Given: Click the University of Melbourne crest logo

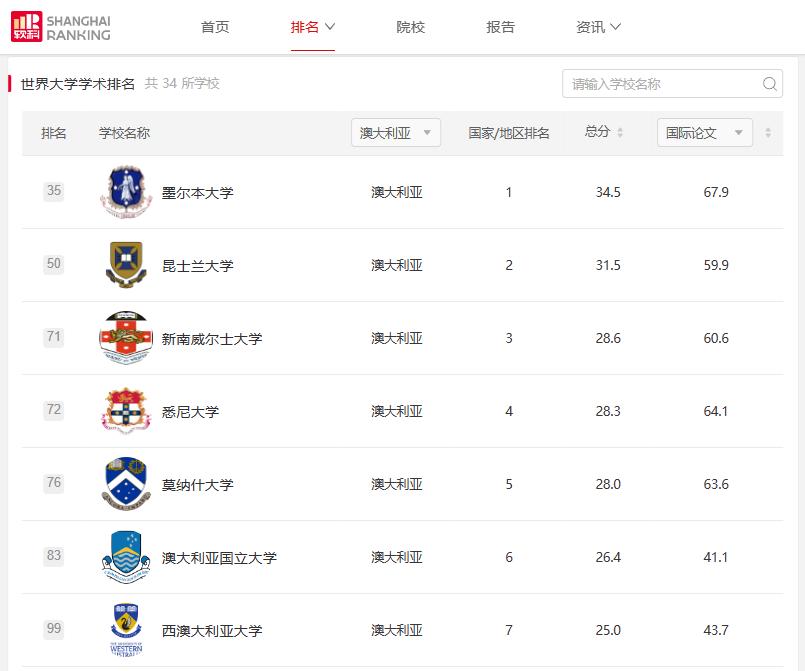Looking at the screenshot, I should [x=126, y=191].
